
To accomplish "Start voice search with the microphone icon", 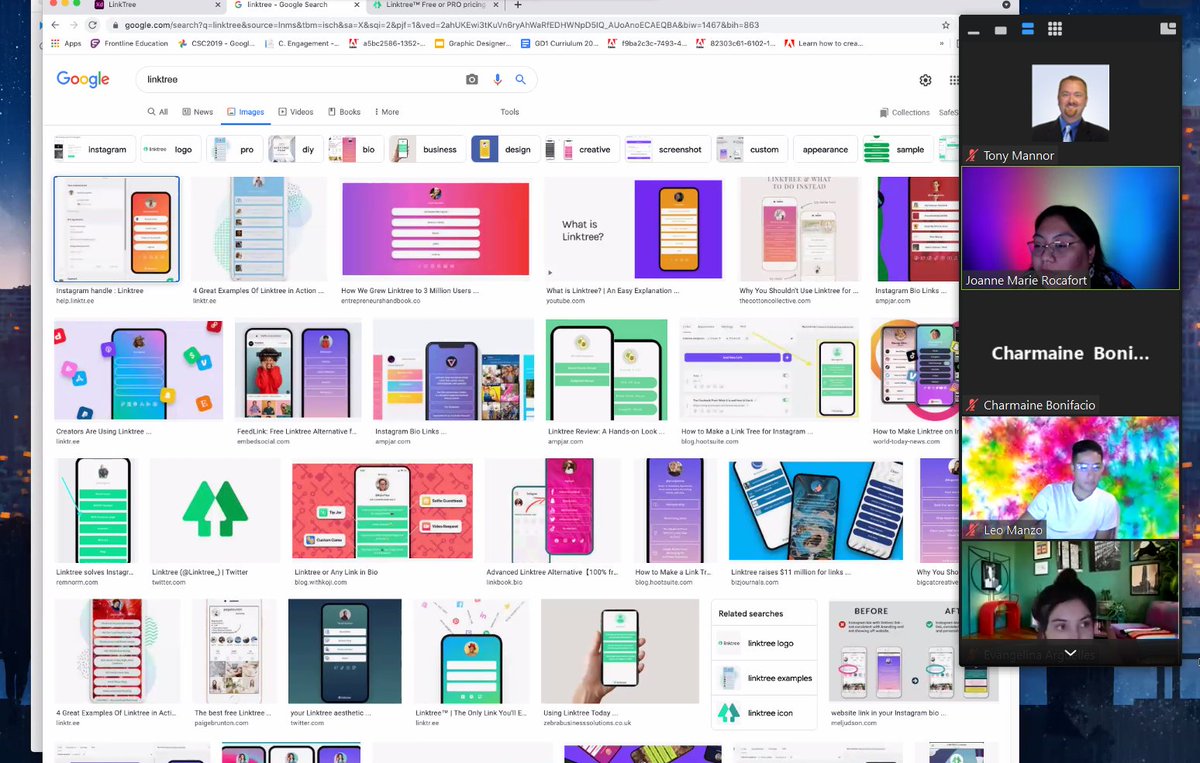I will point(497,79).
